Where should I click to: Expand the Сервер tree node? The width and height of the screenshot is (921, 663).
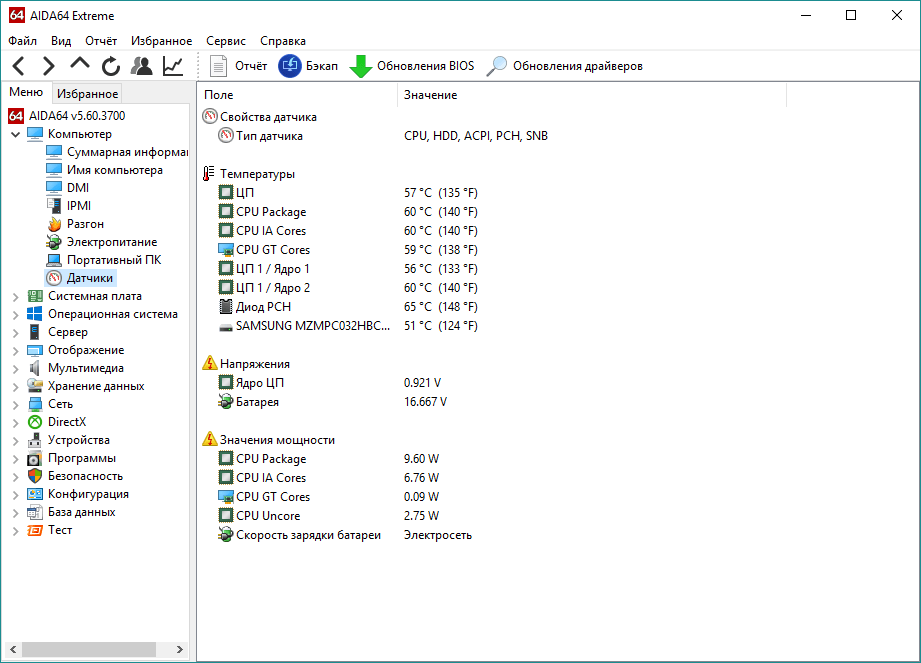click(15, 332)
